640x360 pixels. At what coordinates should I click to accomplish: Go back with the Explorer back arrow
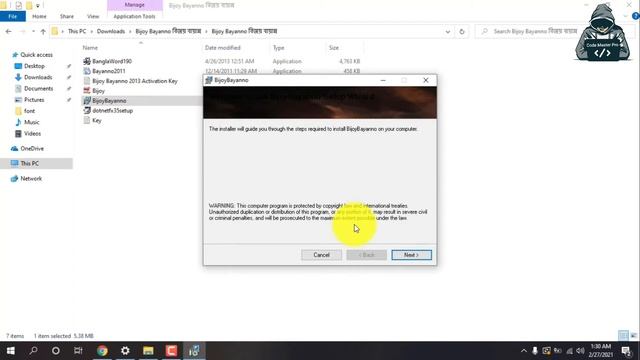(x=9, y=31)
